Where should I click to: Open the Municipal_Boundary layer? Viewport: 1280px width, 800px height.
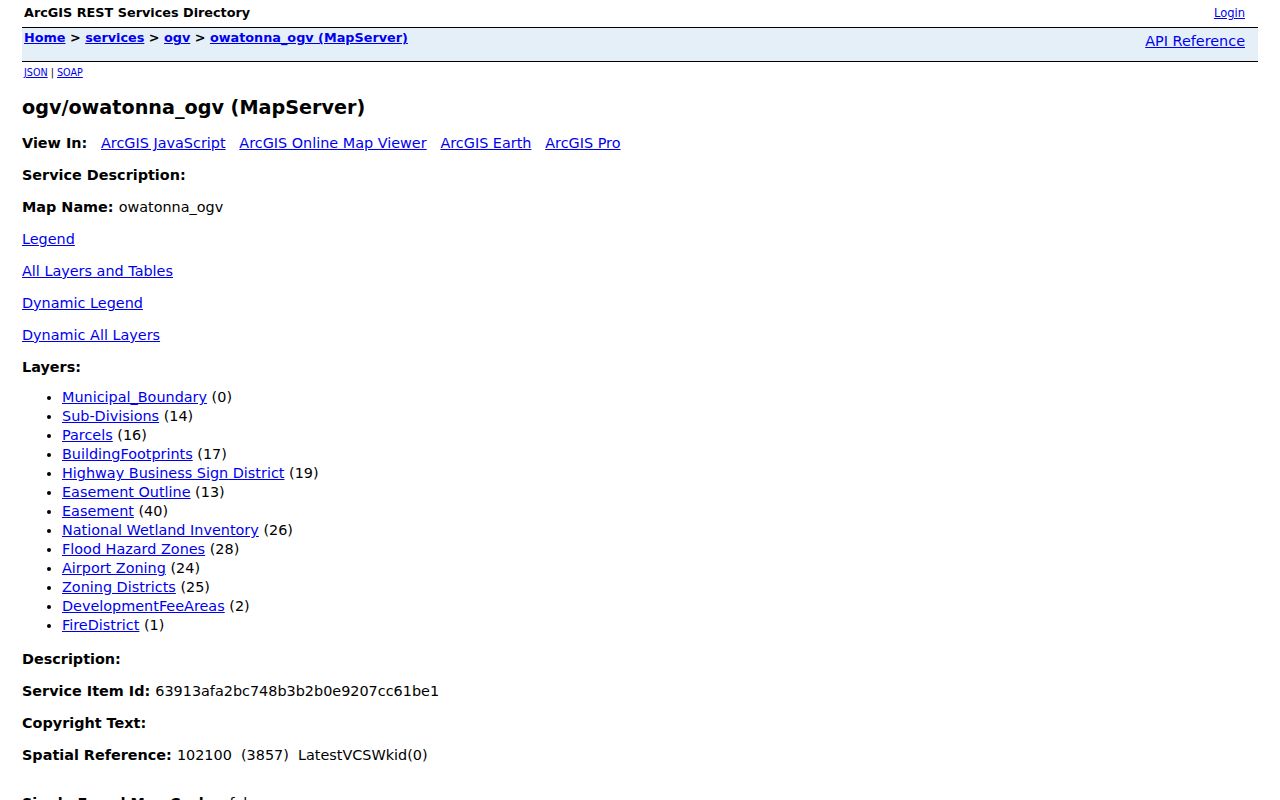click(134, 397)
